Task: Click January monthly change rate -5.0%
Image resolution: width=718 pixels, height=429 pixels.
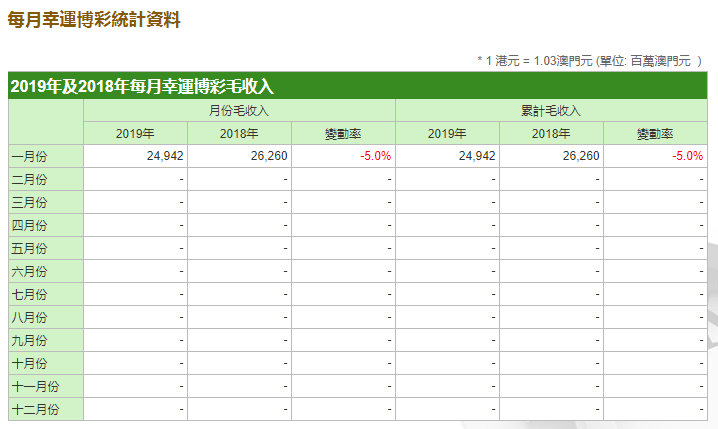Action: 375,156
